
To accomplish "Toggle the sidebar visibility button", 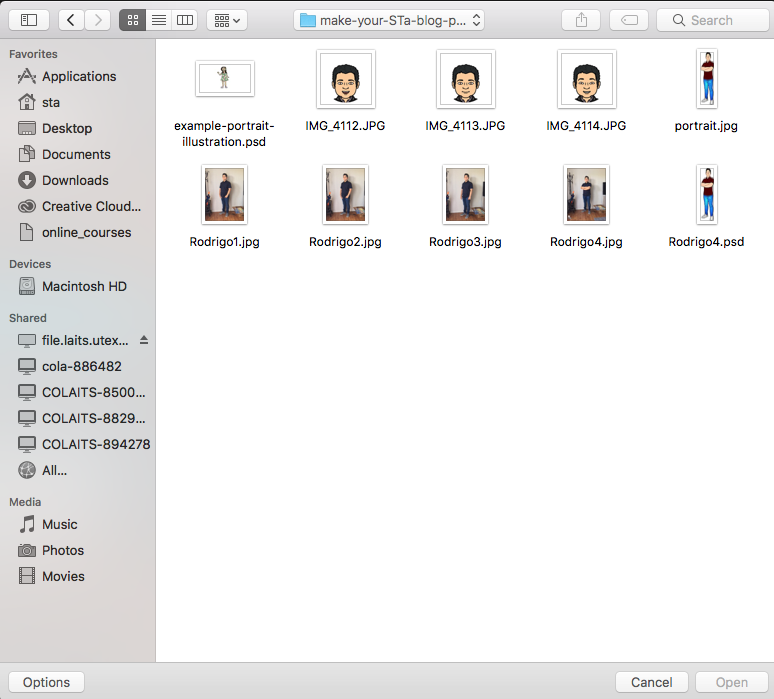I will (x=28, y=20).
